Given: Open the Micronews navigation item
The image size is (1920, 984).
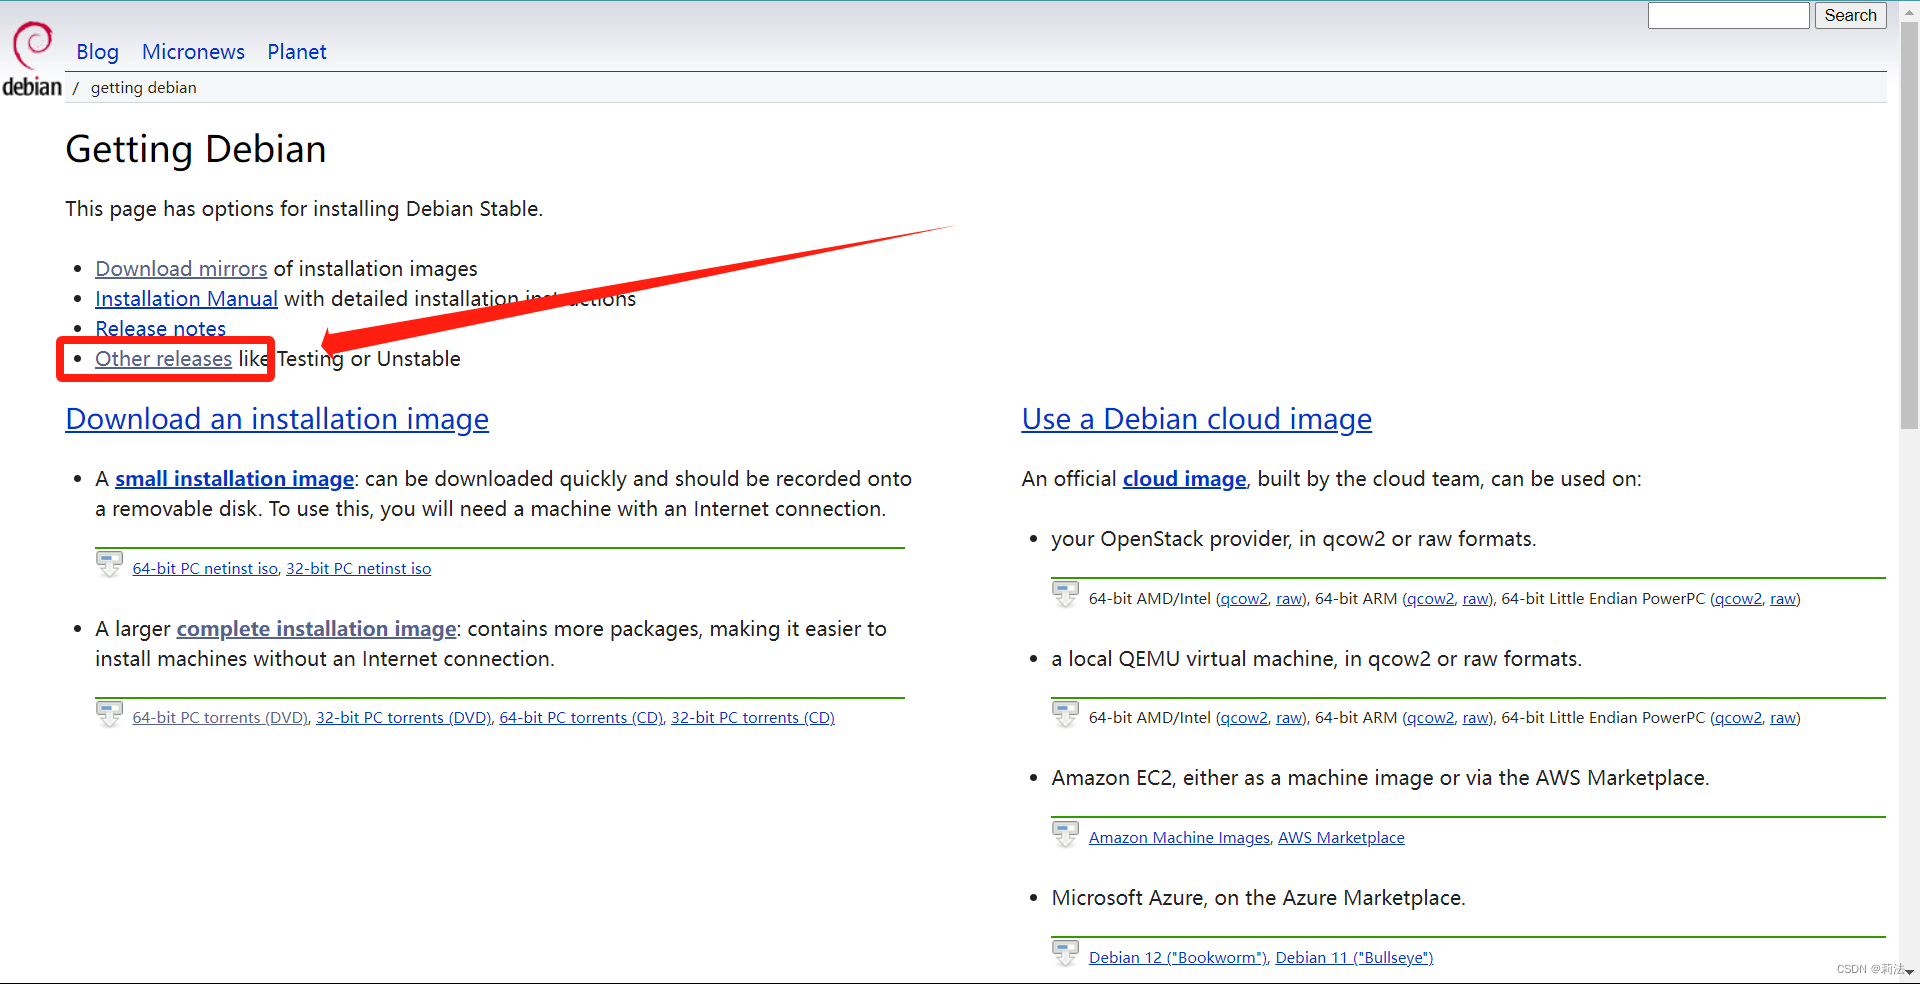Looking at the screenshot, I should (193, 52).
